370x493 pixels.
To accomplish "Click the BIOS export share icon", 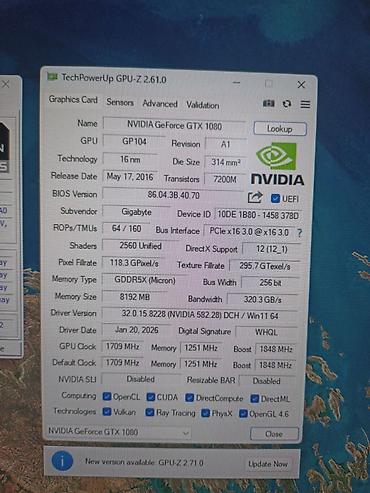I will click(255, 197).
